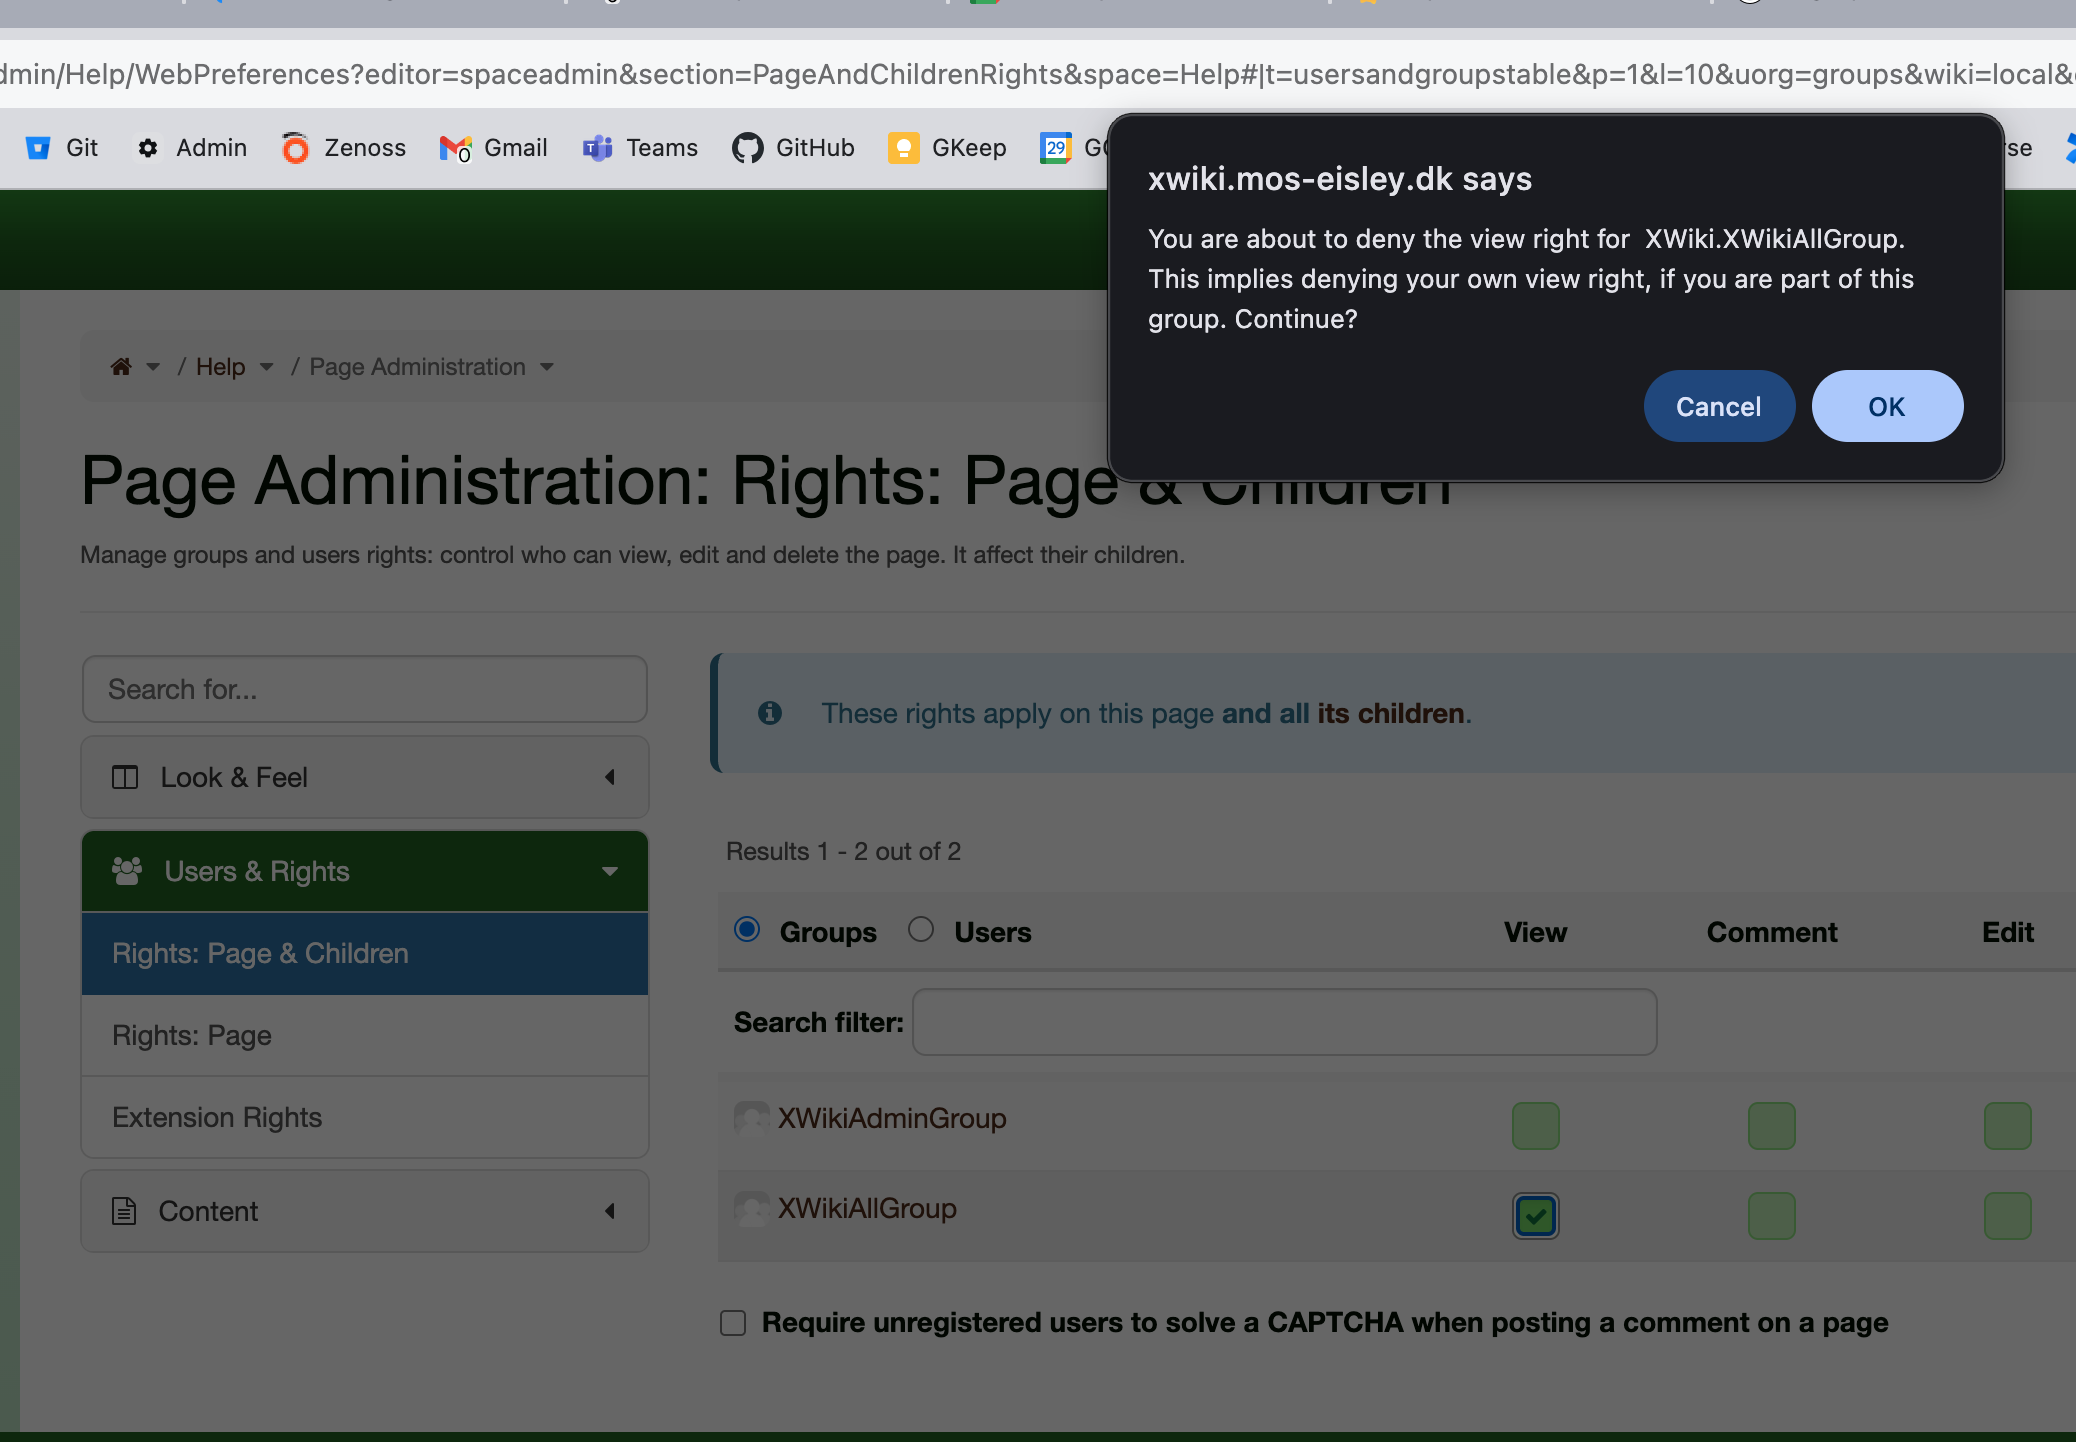Click the info icon in rights notice
The height and width of the screenshot is (1442, 2076).
pyautogui.click(x=770, y=713)
